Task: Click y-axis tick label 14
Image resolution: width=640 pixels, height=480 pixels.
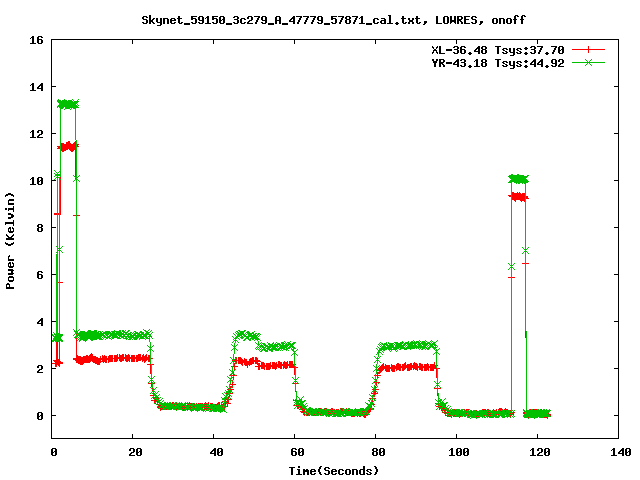Action: [36, 87]
